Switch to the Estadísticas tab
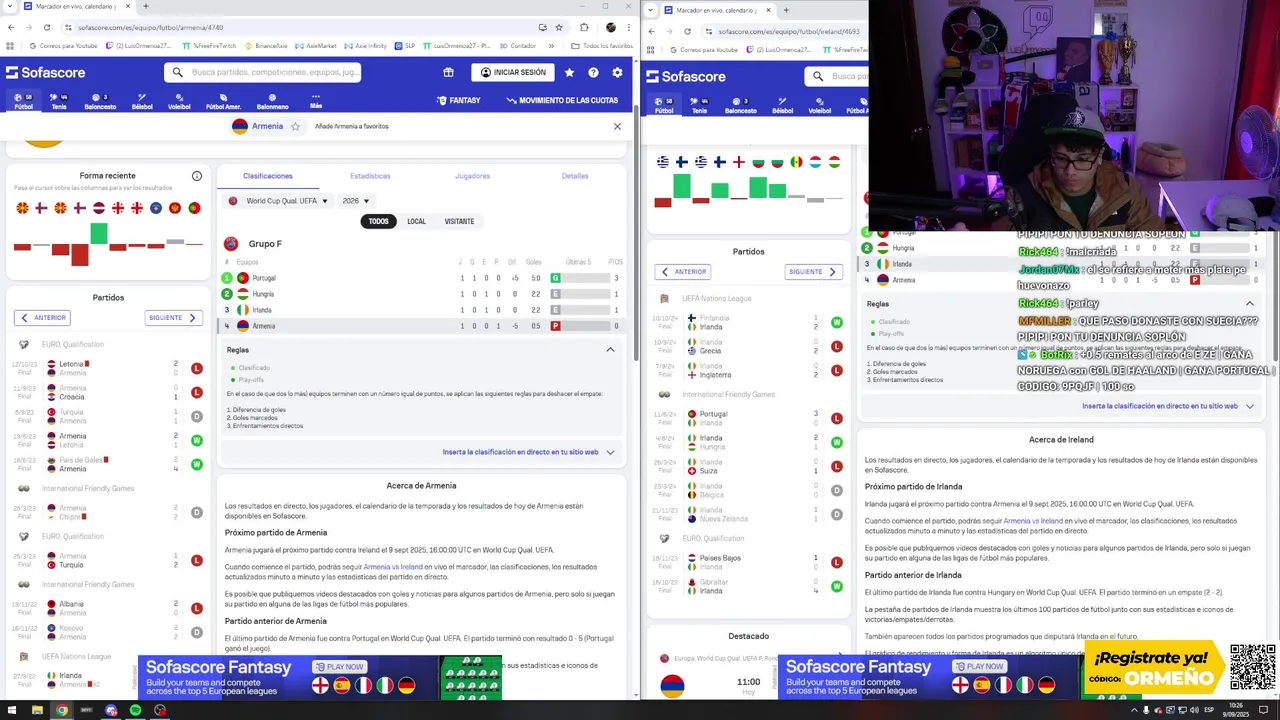1280x720 pixels. [370, 176]
